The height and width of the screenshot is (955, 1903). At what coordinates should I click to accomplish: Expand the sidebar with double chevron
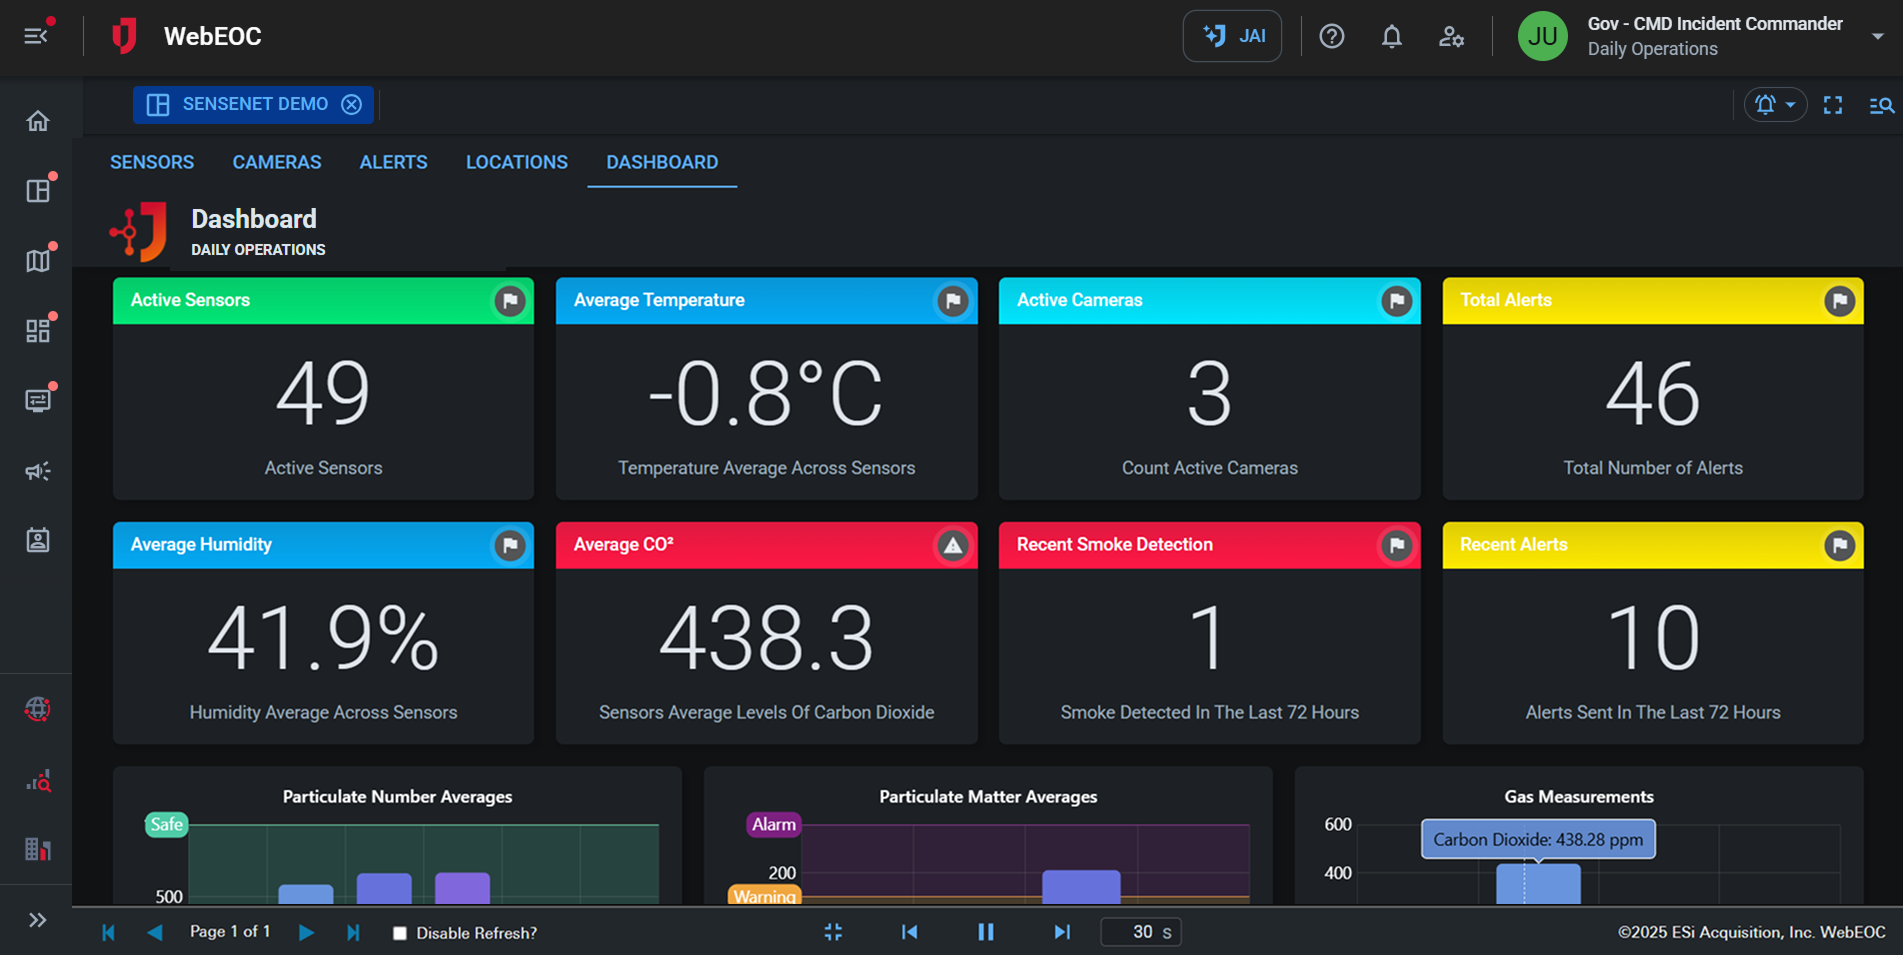click(38, 920)
